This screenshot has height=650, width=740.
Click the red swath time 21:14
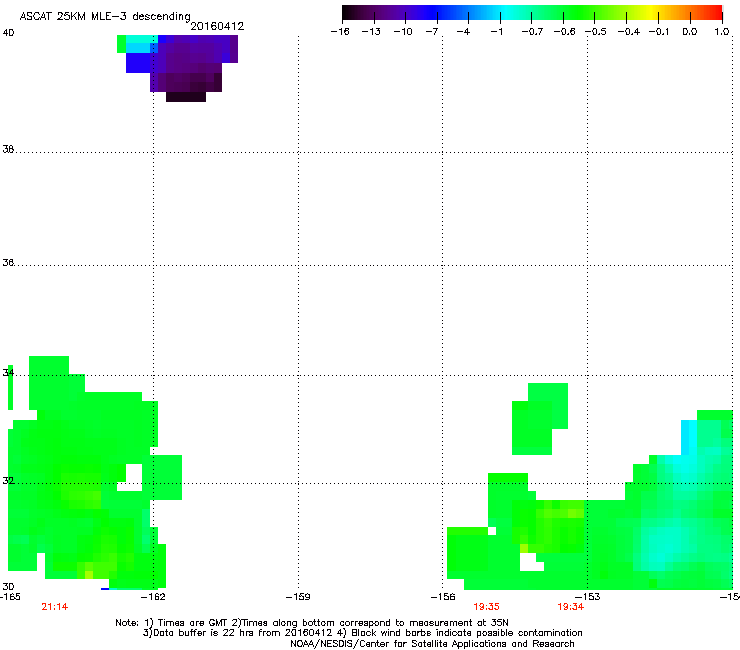55,607
